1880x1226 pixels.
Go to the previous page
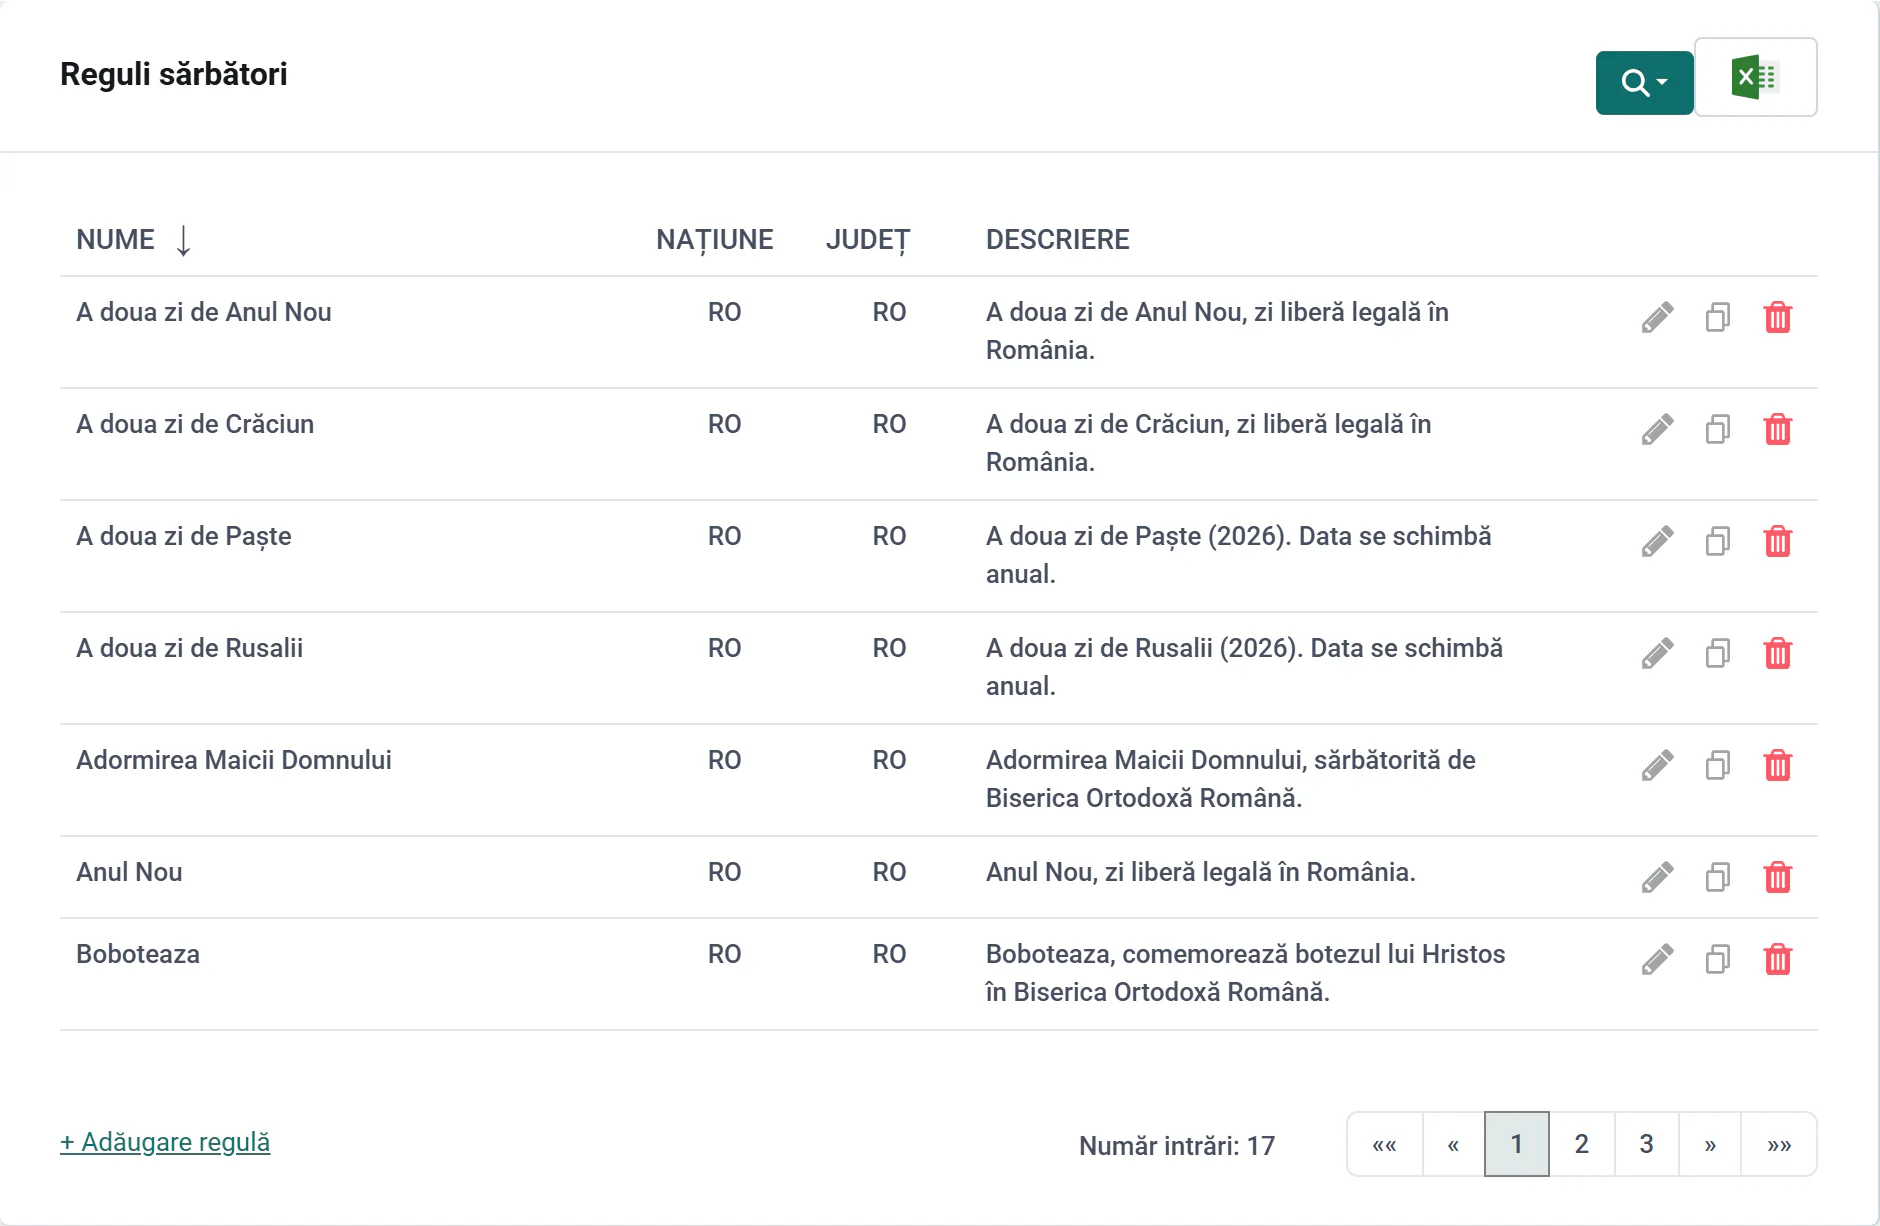click(x=1453, y=1145)
